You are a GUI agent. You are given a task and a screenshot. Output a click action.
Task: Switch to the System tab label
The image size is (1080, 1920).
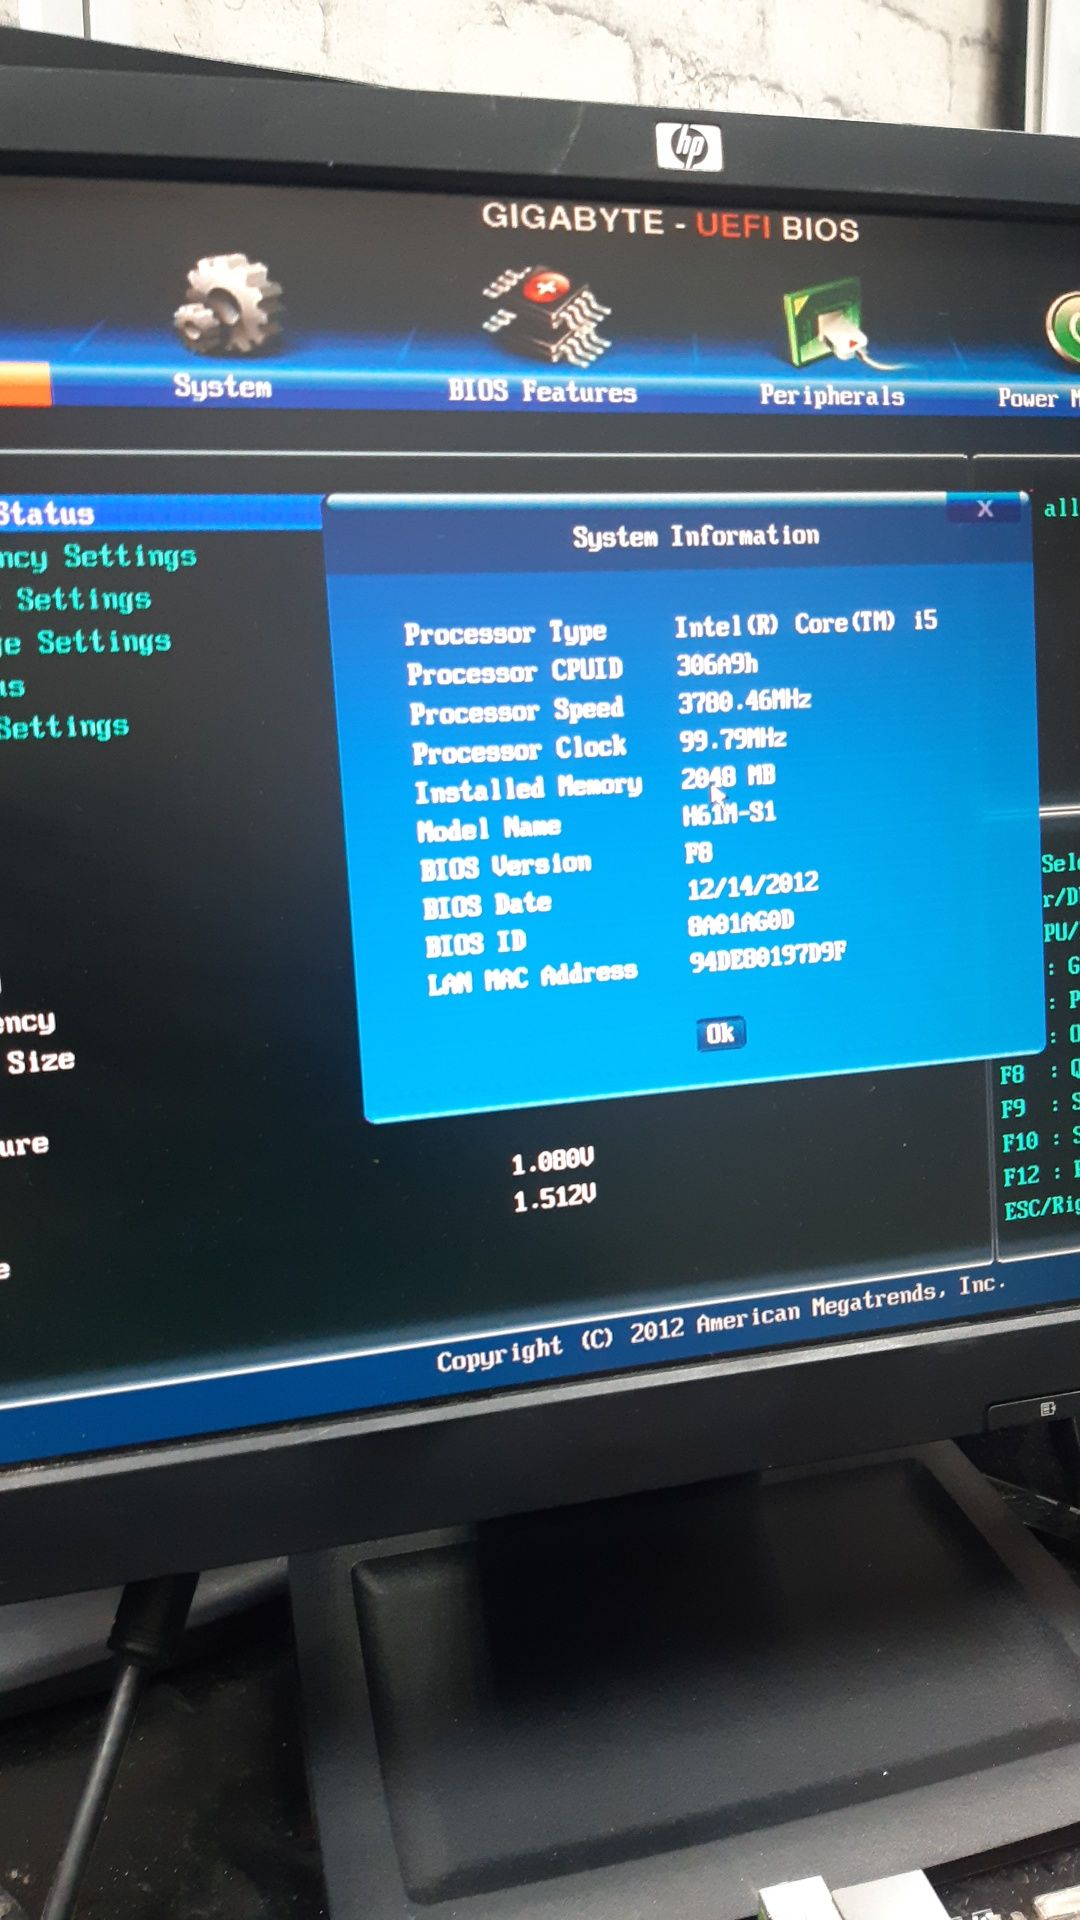(x=222, y=386)
